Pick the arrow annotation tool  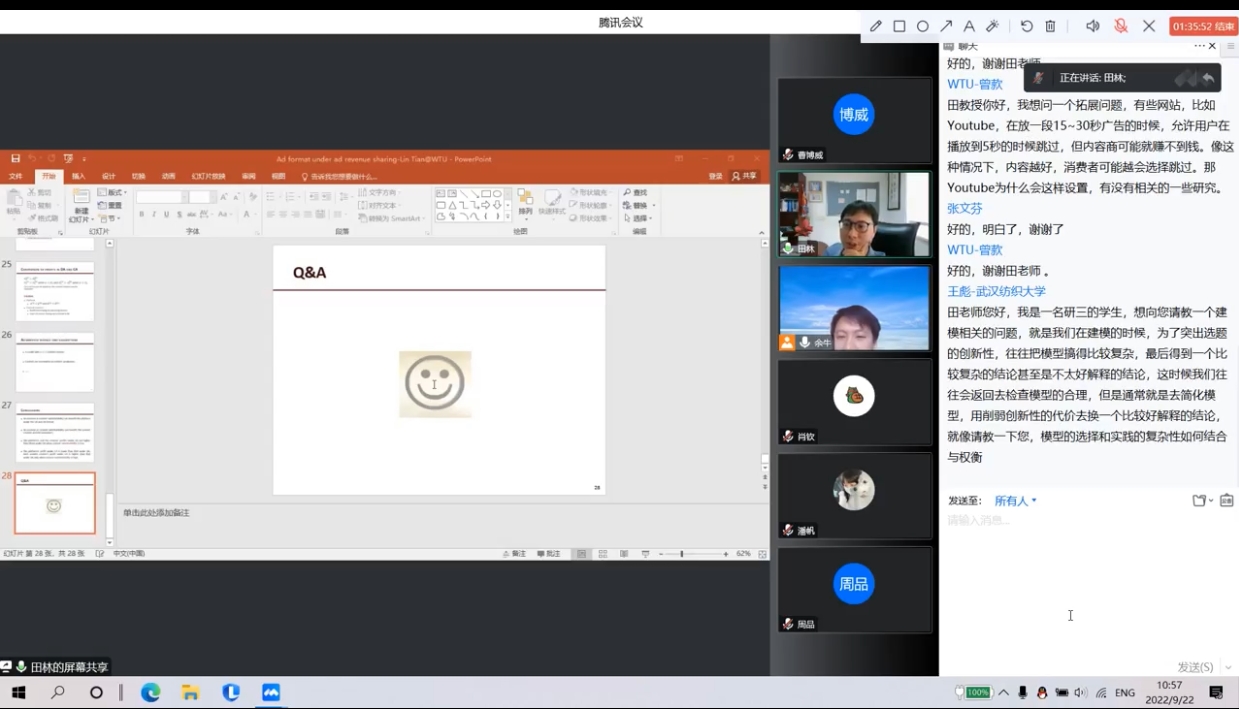946,26
